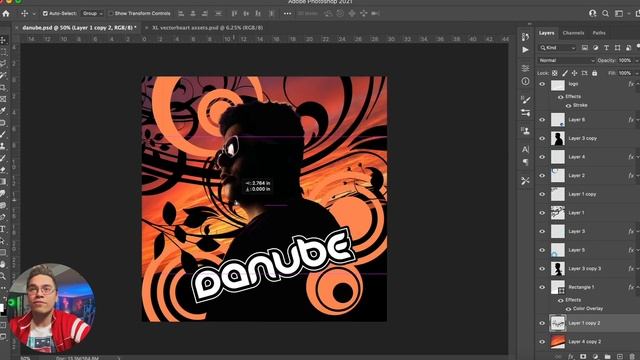The height and width of the screenshot is (360, 640).
Task: Switch to the Paths tab
Action: pos(599,33)
